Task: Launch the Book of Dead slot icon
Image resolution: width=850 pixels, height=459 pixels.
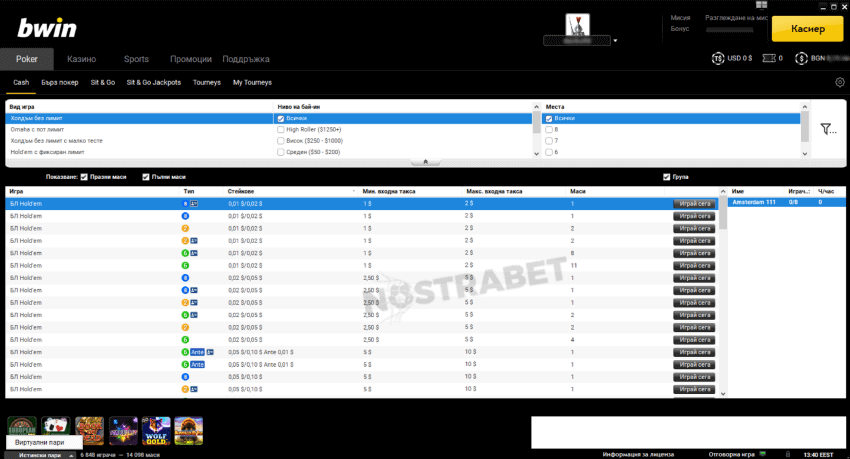Action: (89, 431)
